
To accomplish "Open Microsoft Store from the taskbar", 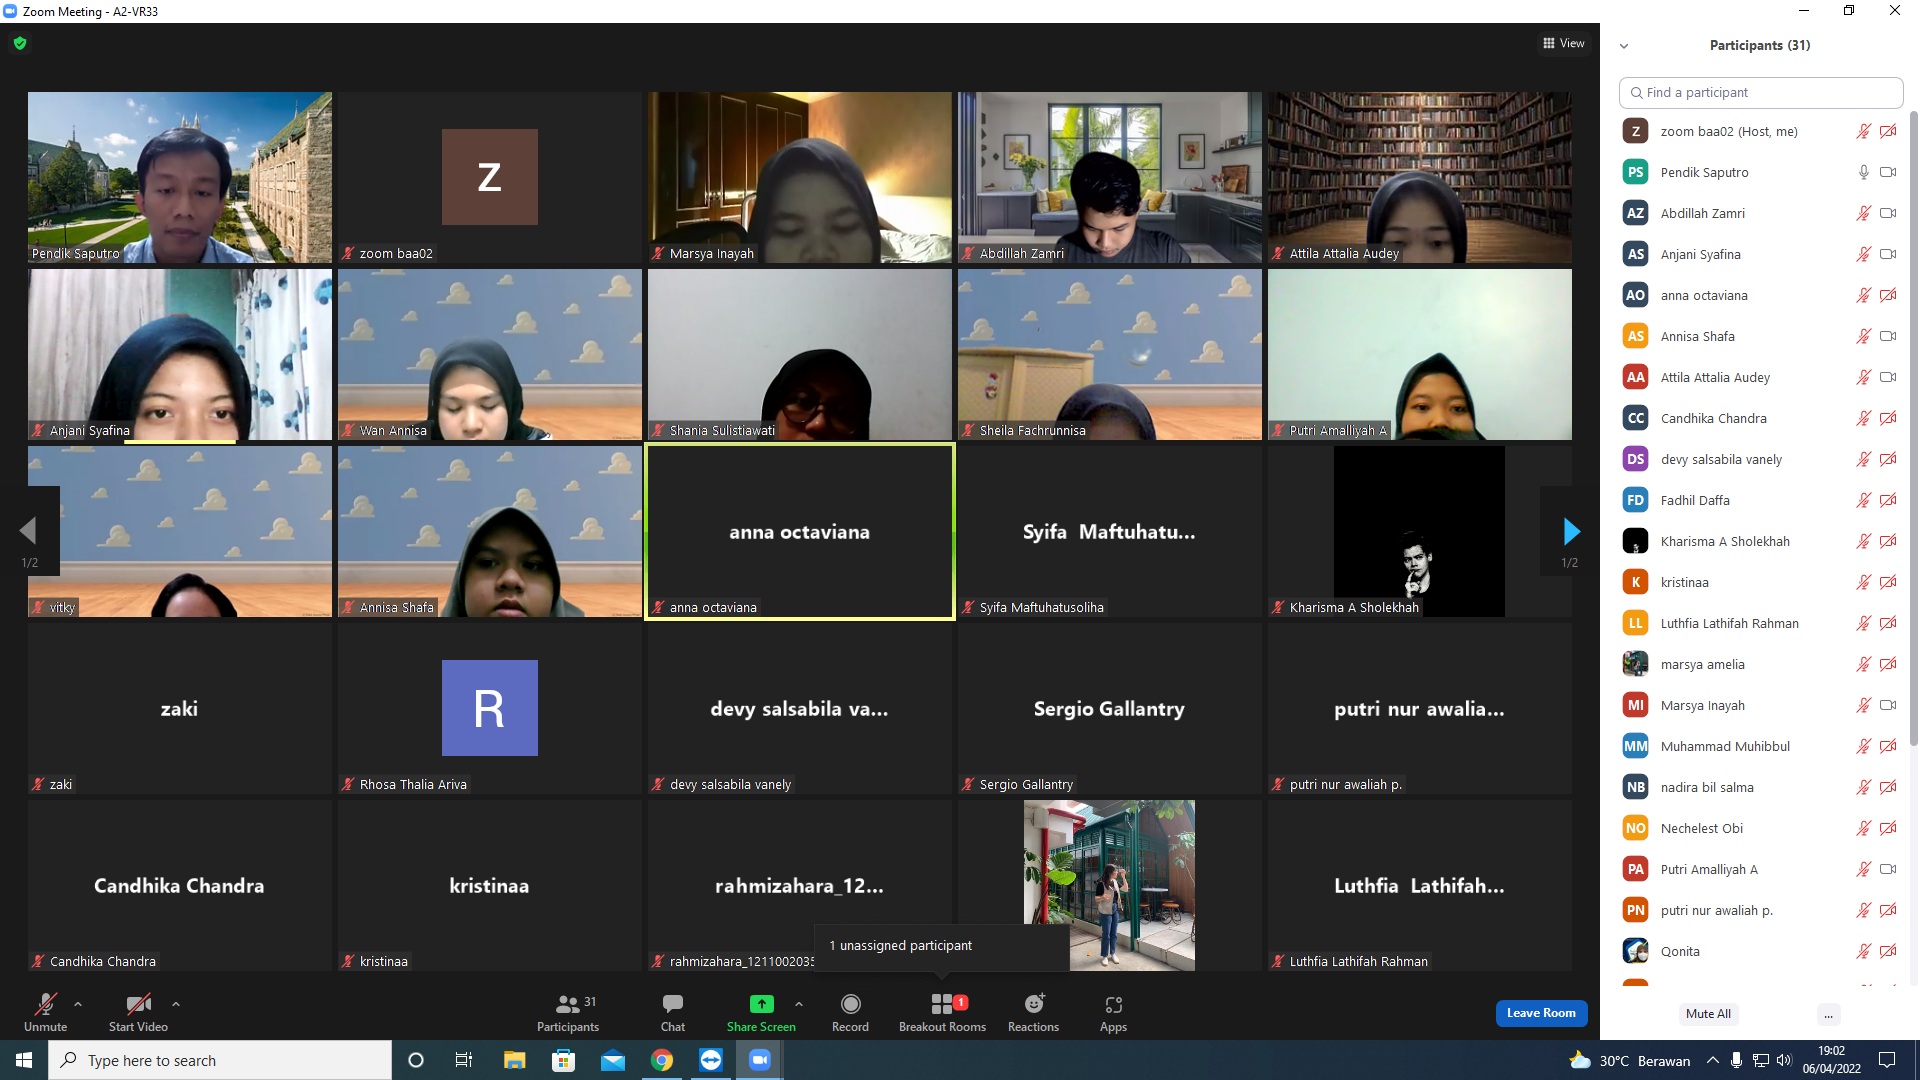I will coord(564,1060).
